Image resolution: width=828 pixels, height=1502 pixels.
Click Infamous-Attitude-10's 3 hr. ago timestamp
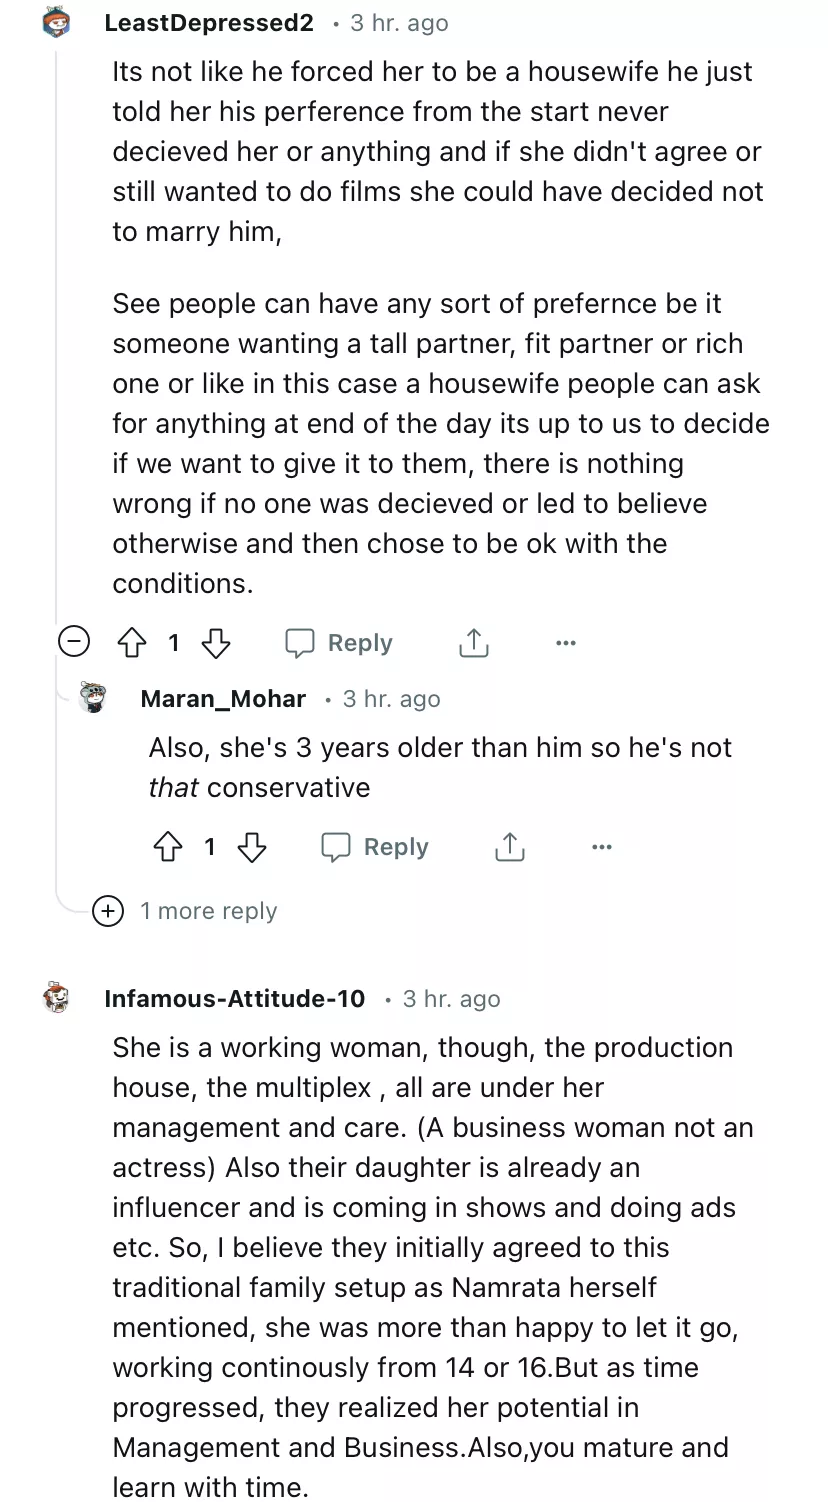click(451, 999)
